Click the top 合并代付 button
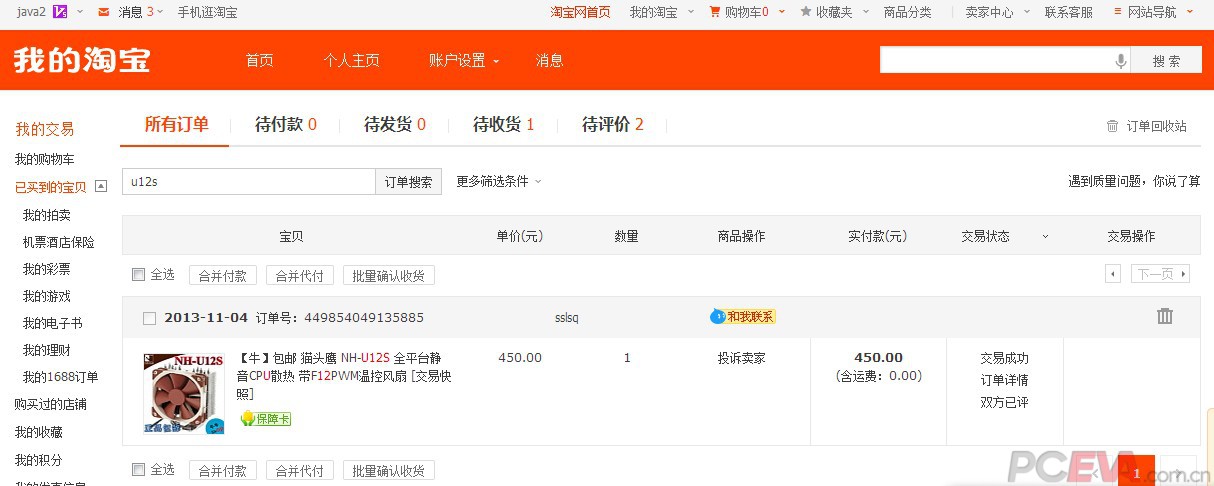 coord(300,275)
